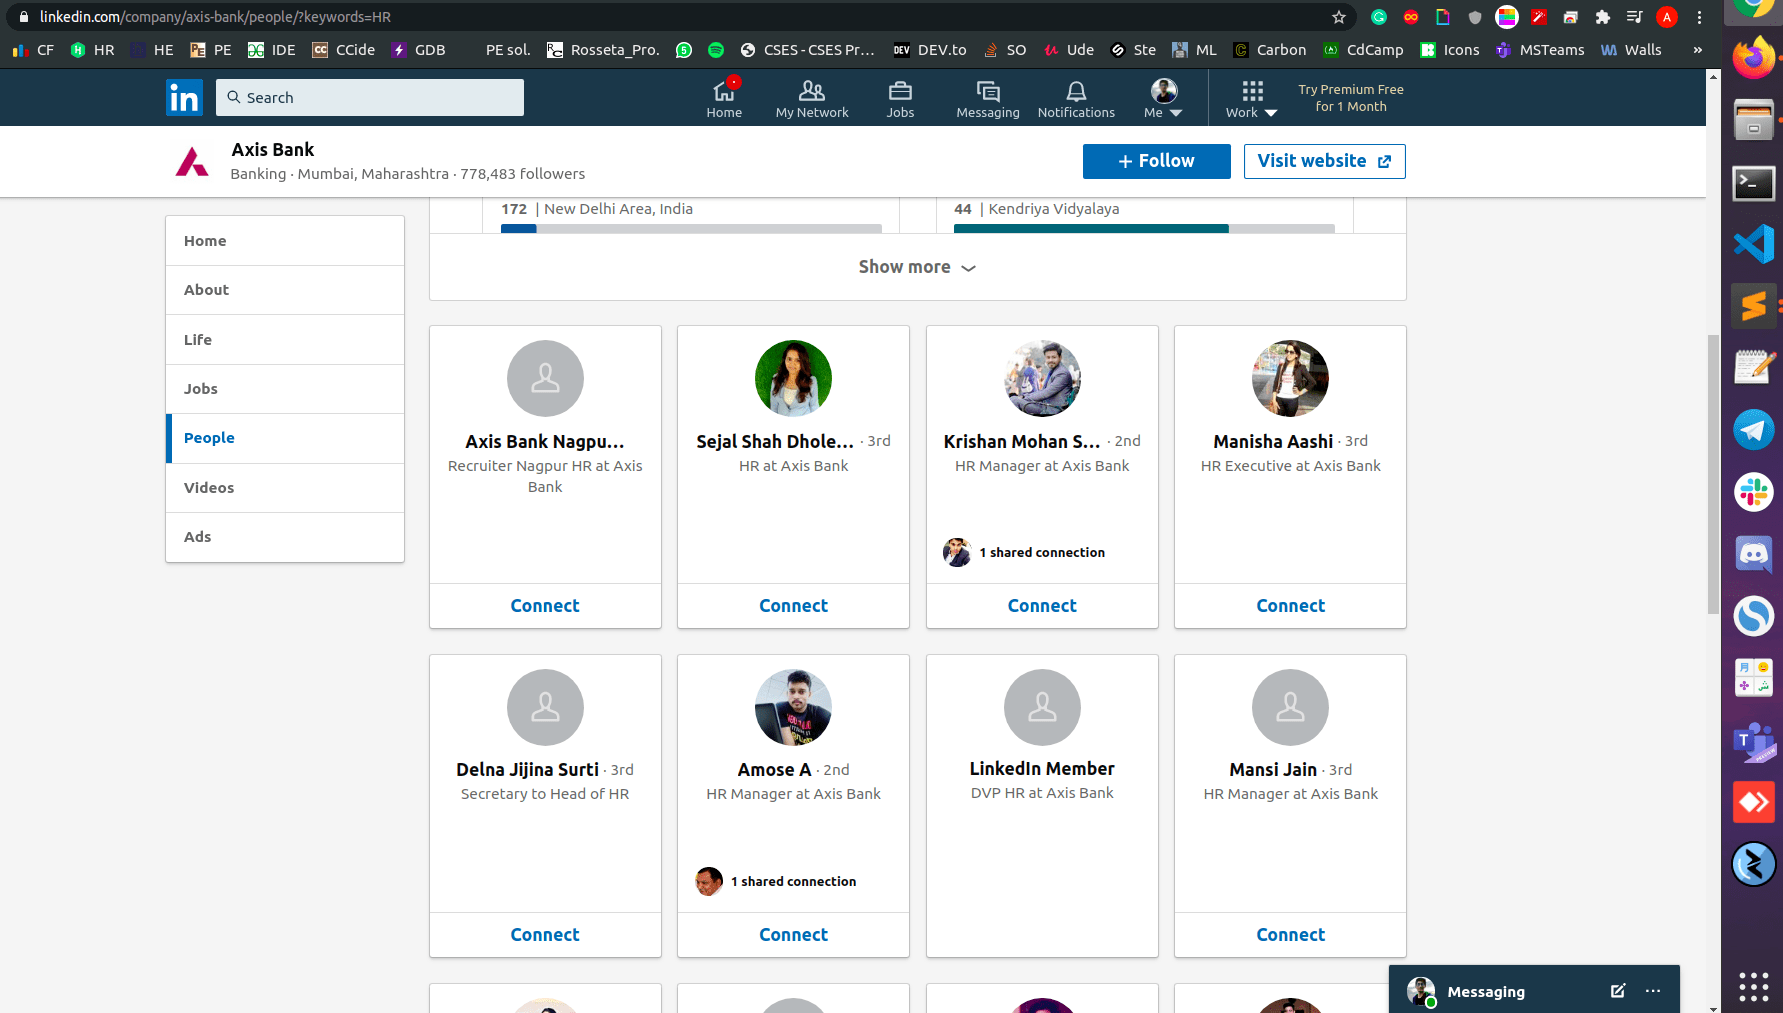Click Try Premium Free for 1 Month
This screenshot has width=1783, height=1013.
(x=1351, y=98)
